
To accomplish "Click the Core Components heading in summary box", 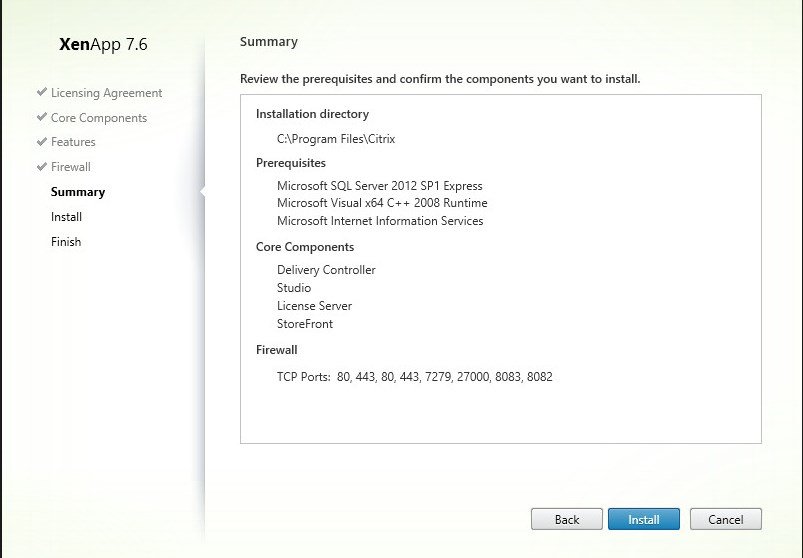I will pyautogui.click(x=305, y=247).
